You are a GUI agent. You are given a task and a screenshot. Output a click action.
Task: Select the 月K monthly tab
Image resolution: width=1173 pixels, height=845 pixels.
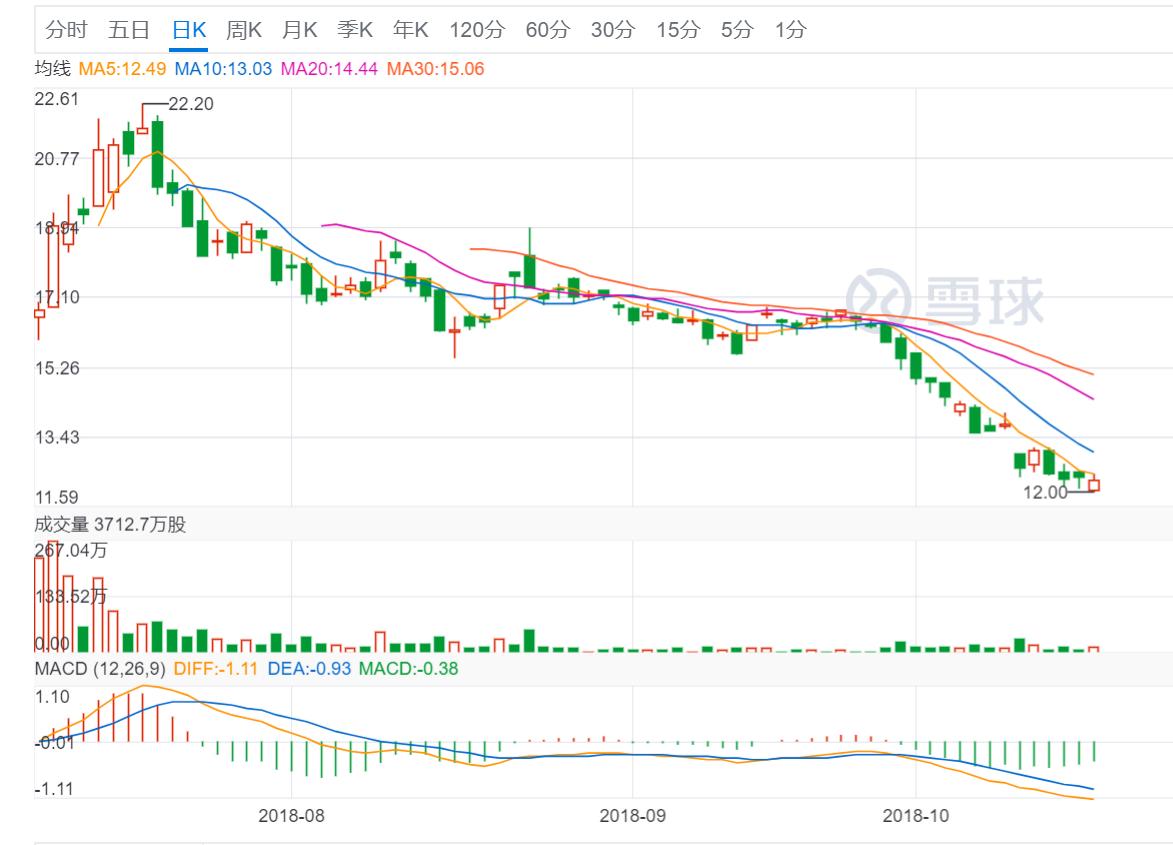click(299, 30)
